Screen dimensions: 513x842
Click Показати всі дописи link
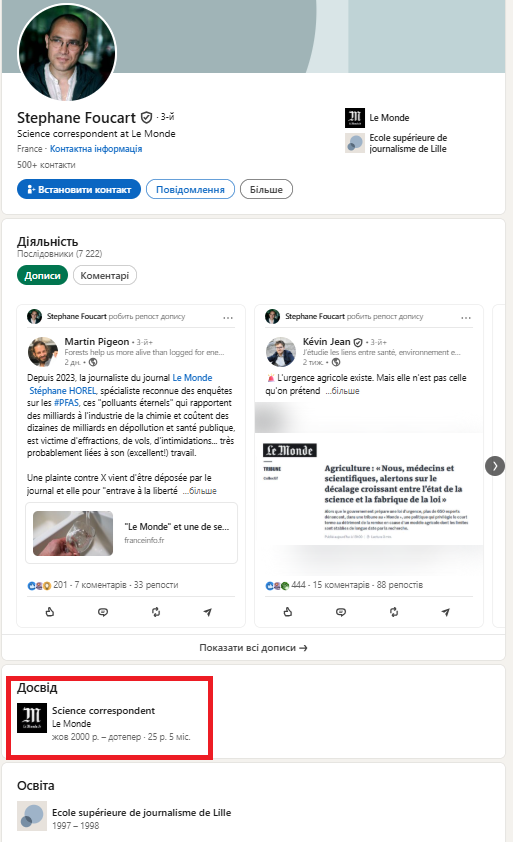(x=253, y=648)
